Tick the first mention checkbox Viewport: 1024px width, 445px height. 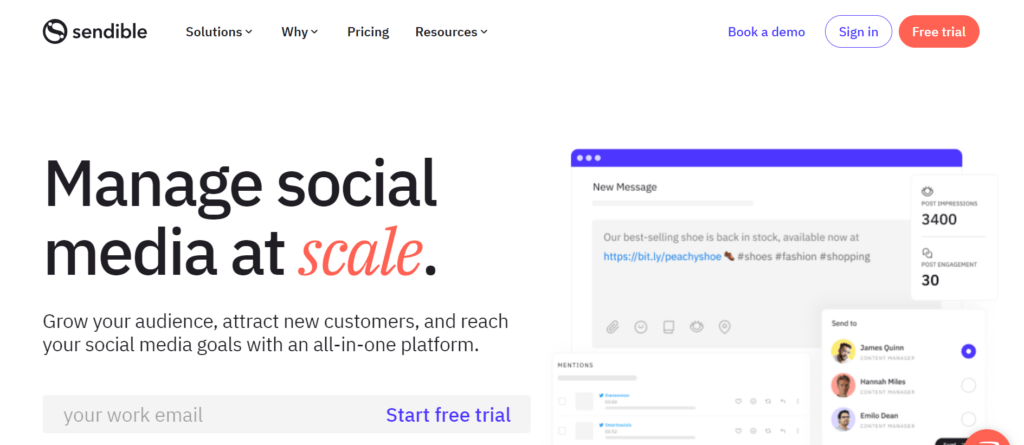coord(562,401)
